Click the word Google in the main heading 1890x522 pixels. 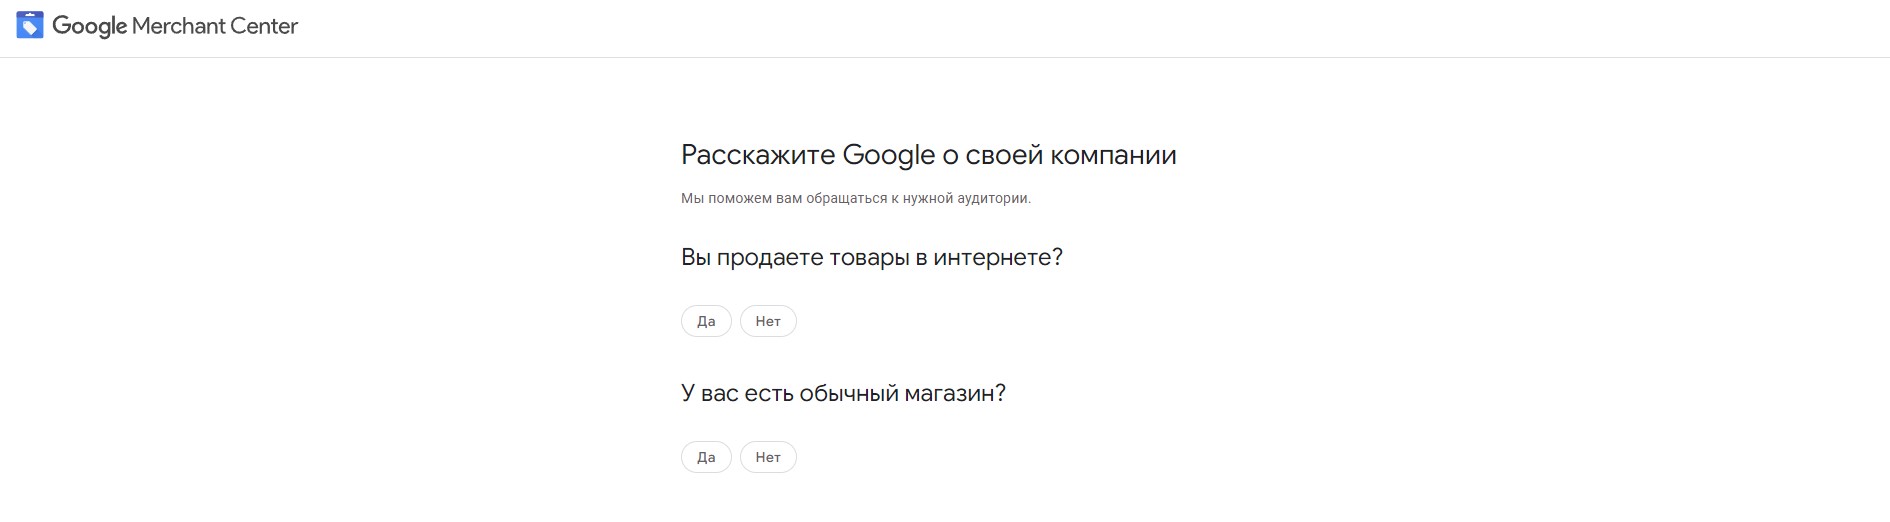pos(889,155)
